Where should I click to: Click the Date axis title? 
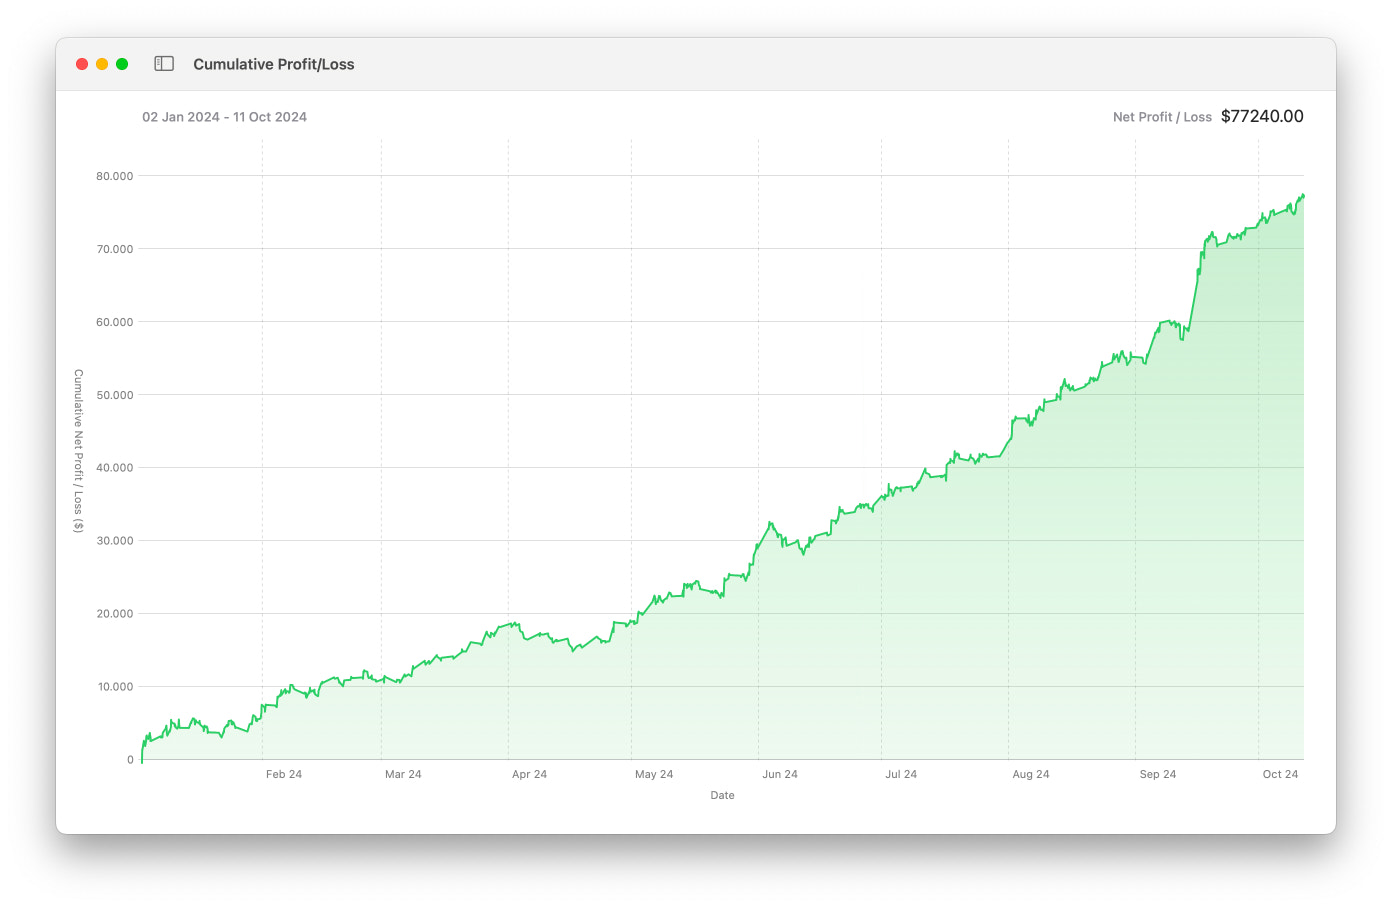722,795
